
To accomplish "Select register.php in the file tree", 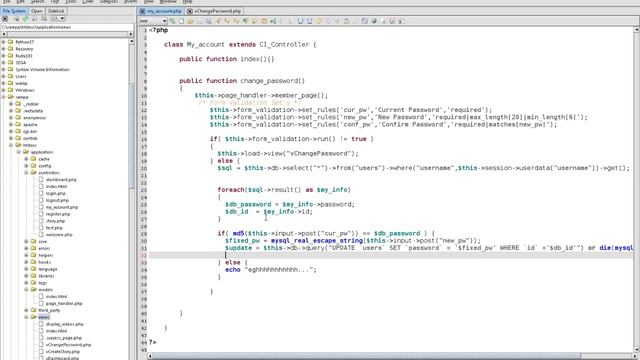I will pyautogui.click(x=58, y=214).
